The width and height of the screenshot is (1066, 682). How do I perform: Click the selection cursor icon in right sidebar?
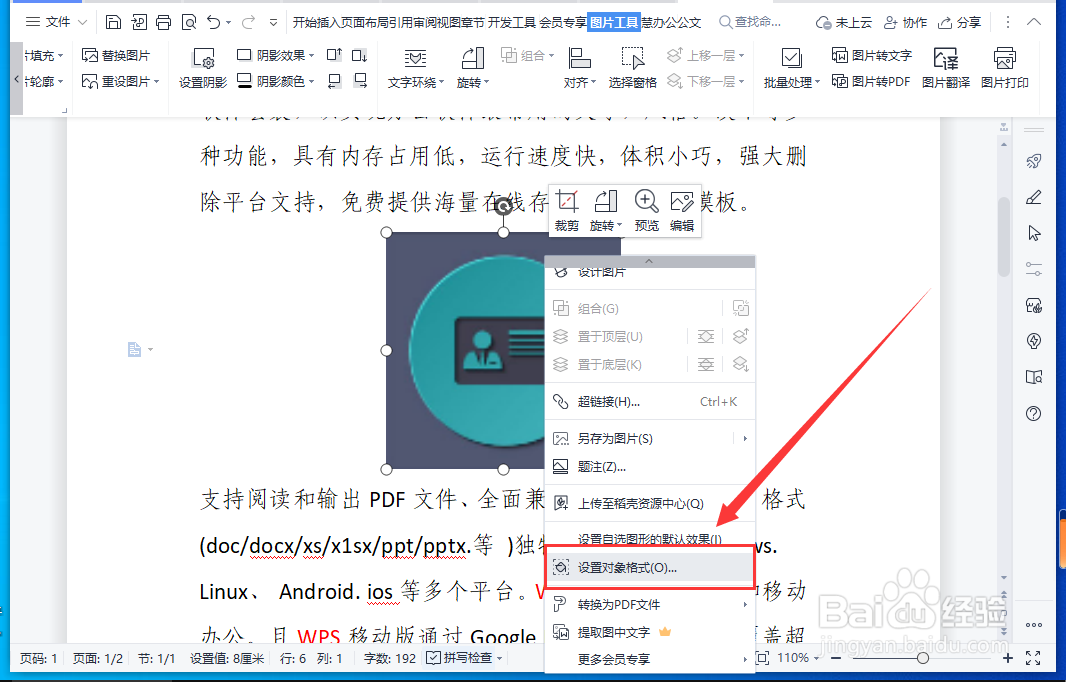click(1033, 233)
